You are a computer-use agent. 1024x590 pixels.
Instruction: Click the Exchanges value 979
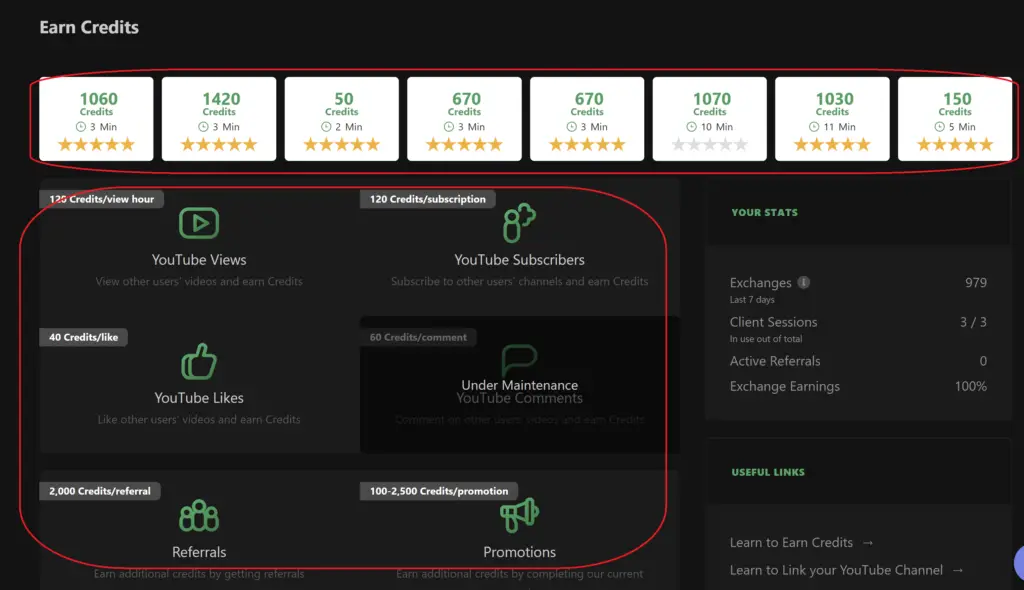click(x=976, y=282)
